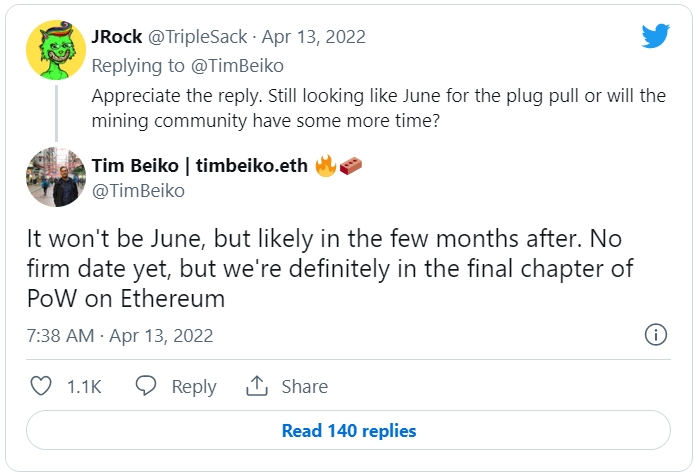Like the tweet with the heart icon
696x475 pixels.
(41, 386)
